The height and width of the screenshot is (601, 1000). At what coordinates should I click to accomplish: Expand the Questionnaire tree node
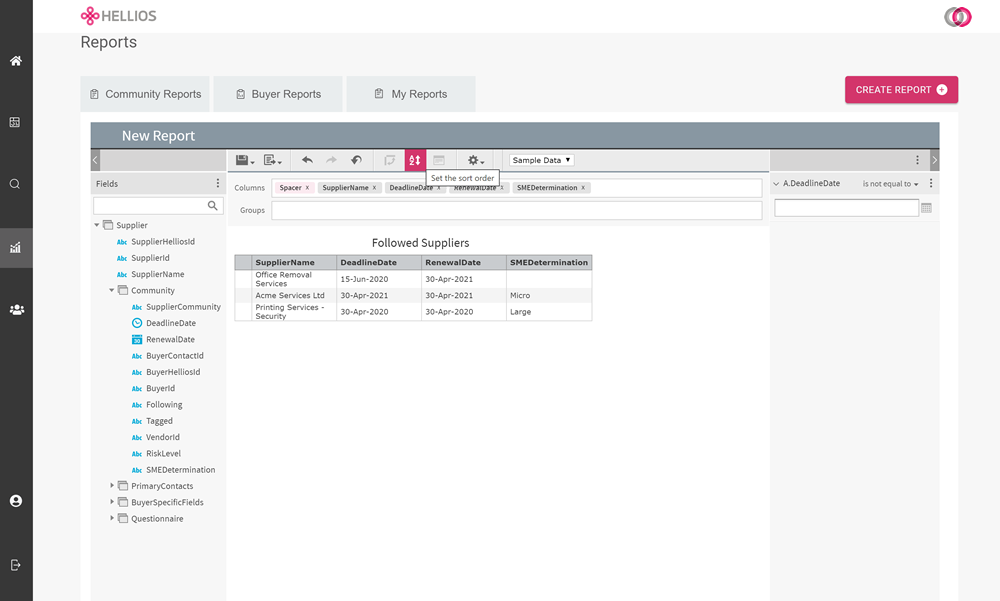112,518
